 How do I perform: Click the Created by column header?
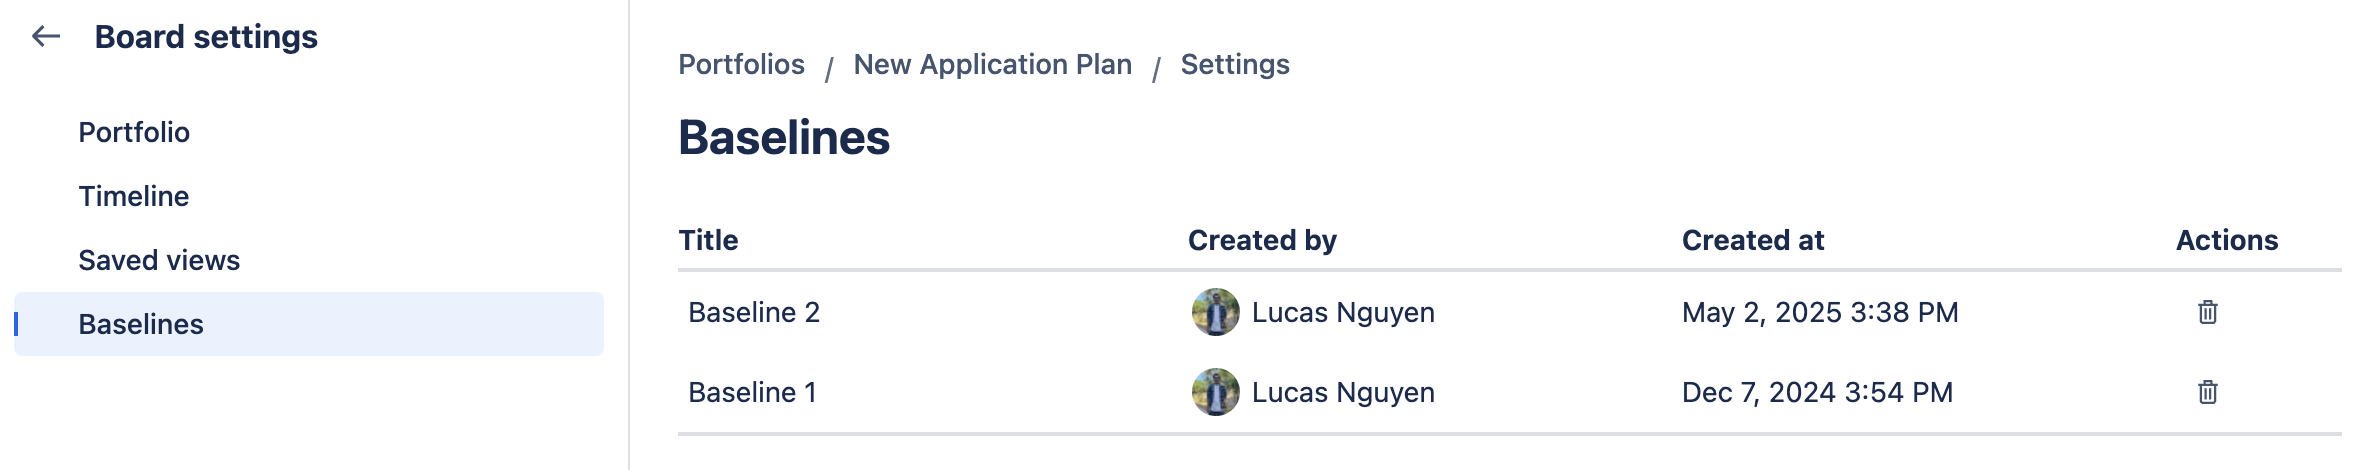(1262, 240)
